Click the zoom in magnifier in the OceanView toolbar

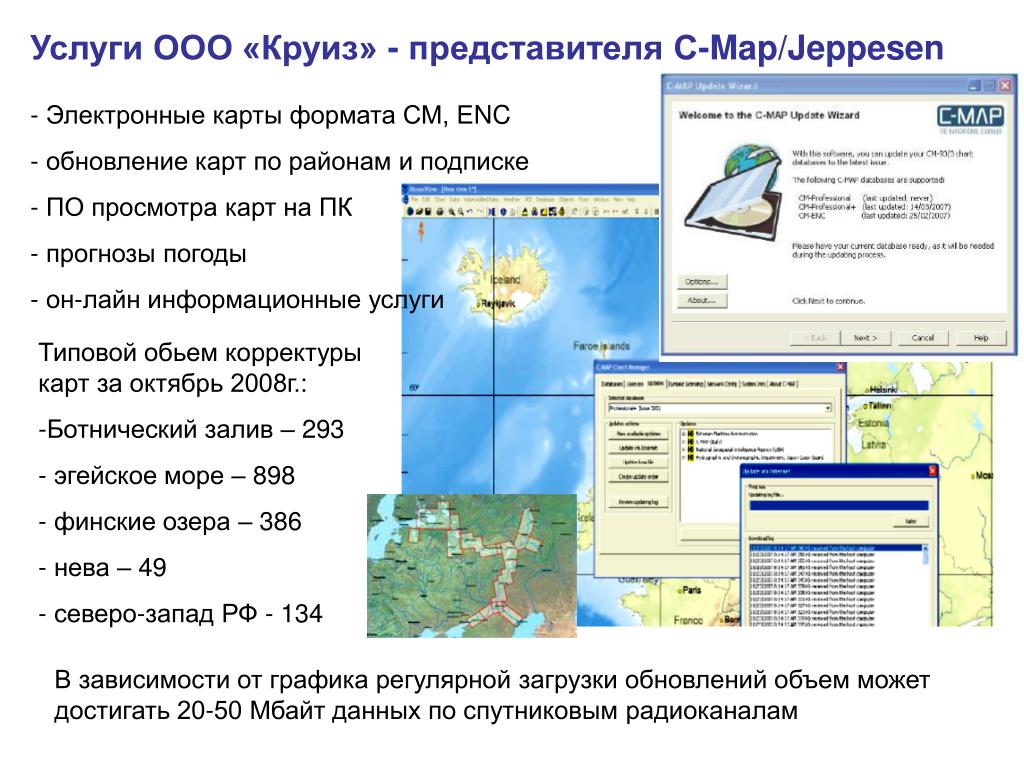pos(452,212)
